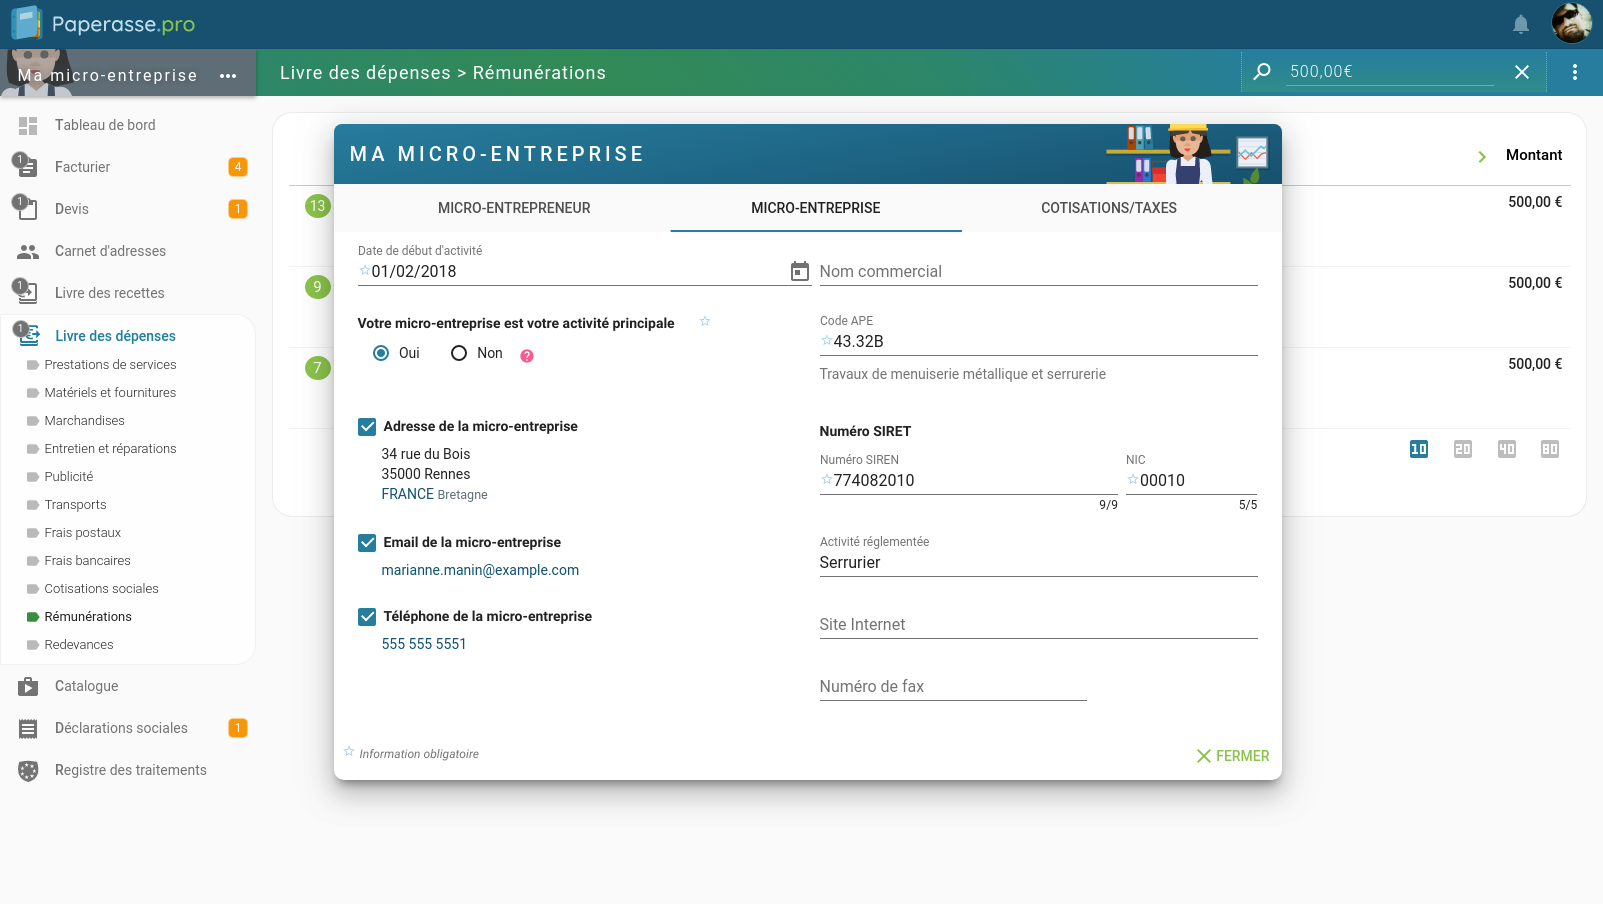This screenshot has width=1603, height=904.
Task: Click into the Nom commercial field
Action: pos(1037,272)
